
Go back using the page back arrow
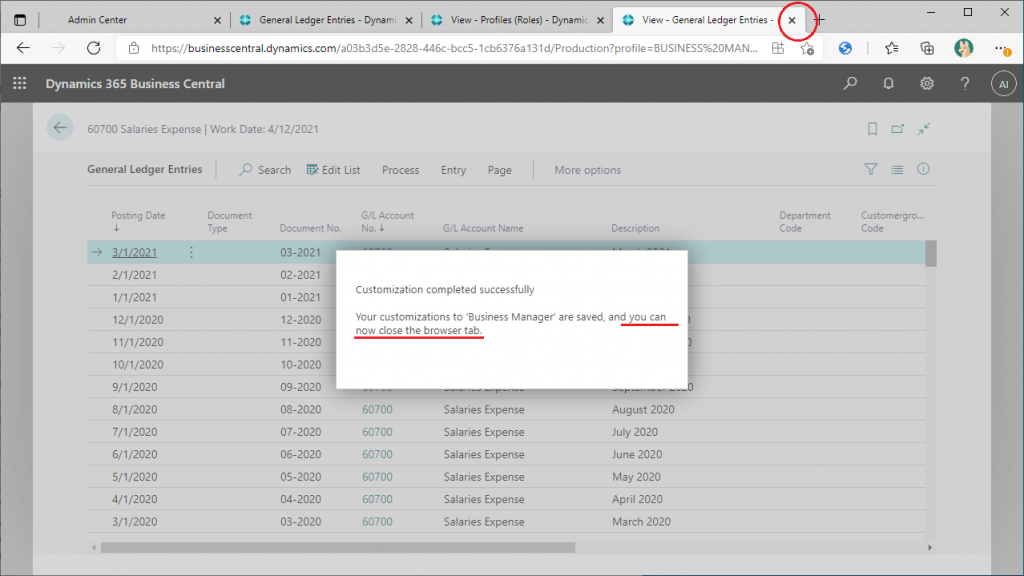pyautogui.click(x=60, y=128)
